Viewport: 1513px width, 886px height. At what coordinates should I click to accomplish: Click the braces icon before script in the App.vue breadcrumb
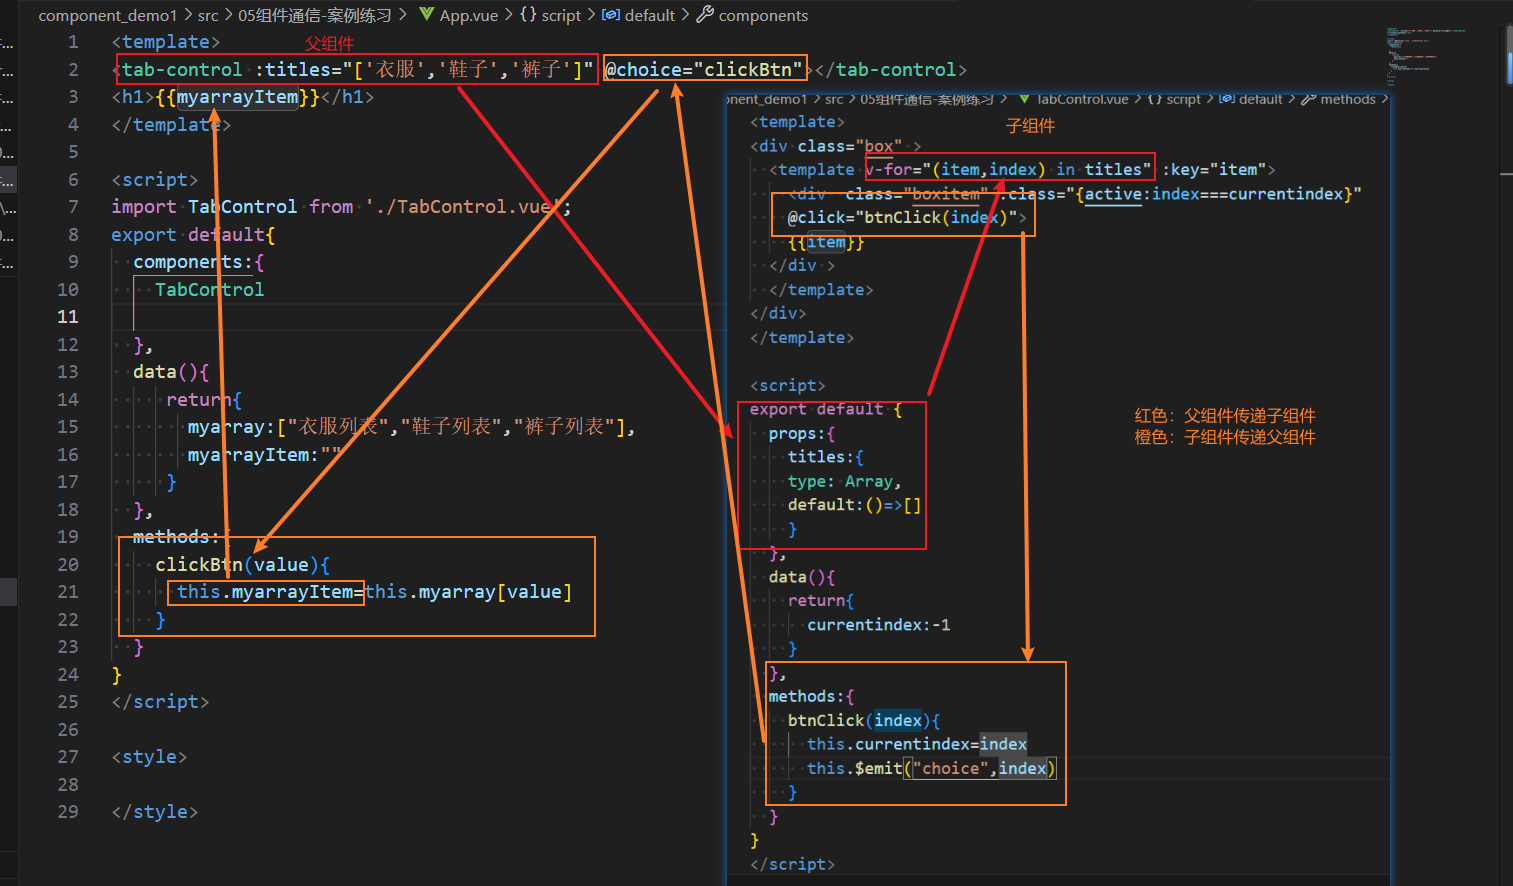click(x=528, y=15)
